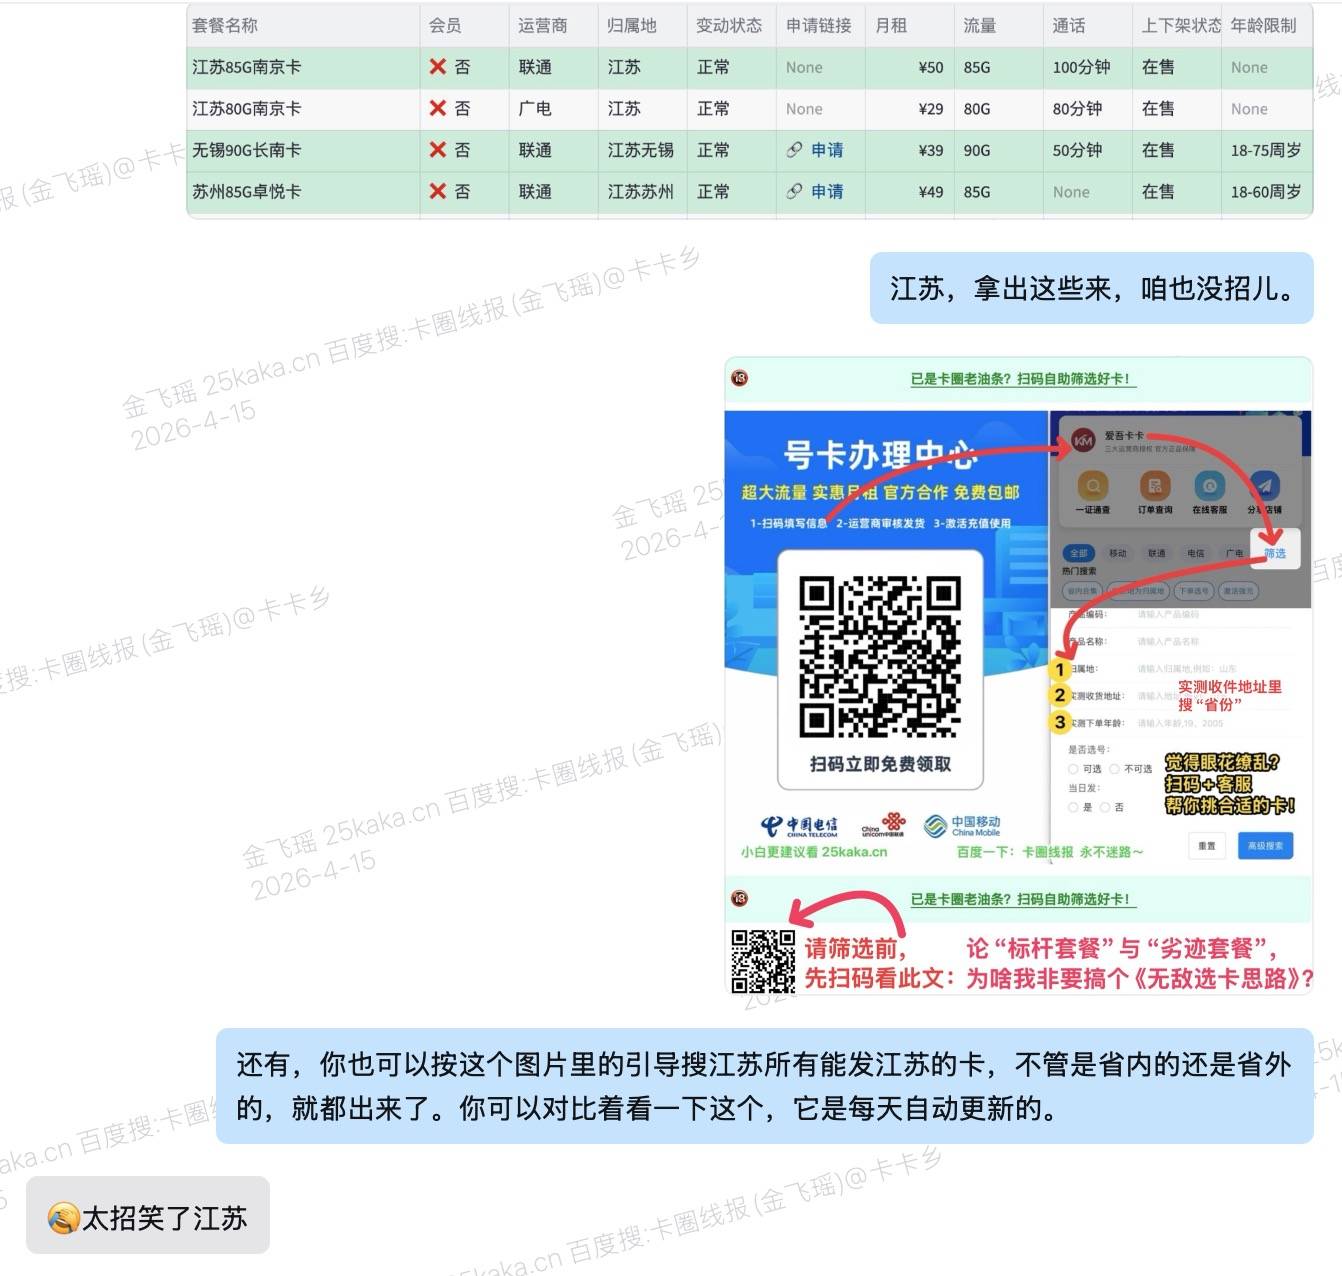1342x1276 pixels.
Task: Select the 不可选 radio button
Action: [x=1114, y=769]
